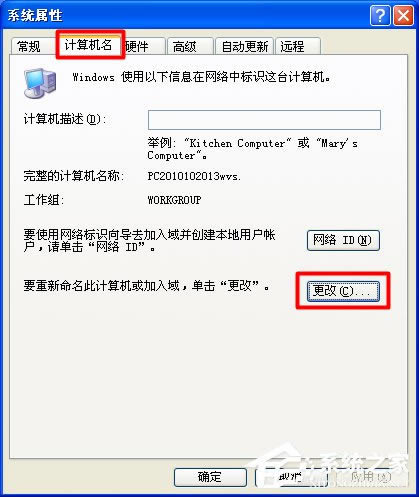The image size is (419, 497).
Task: Click the computer monitor icon
Action: 40,83
